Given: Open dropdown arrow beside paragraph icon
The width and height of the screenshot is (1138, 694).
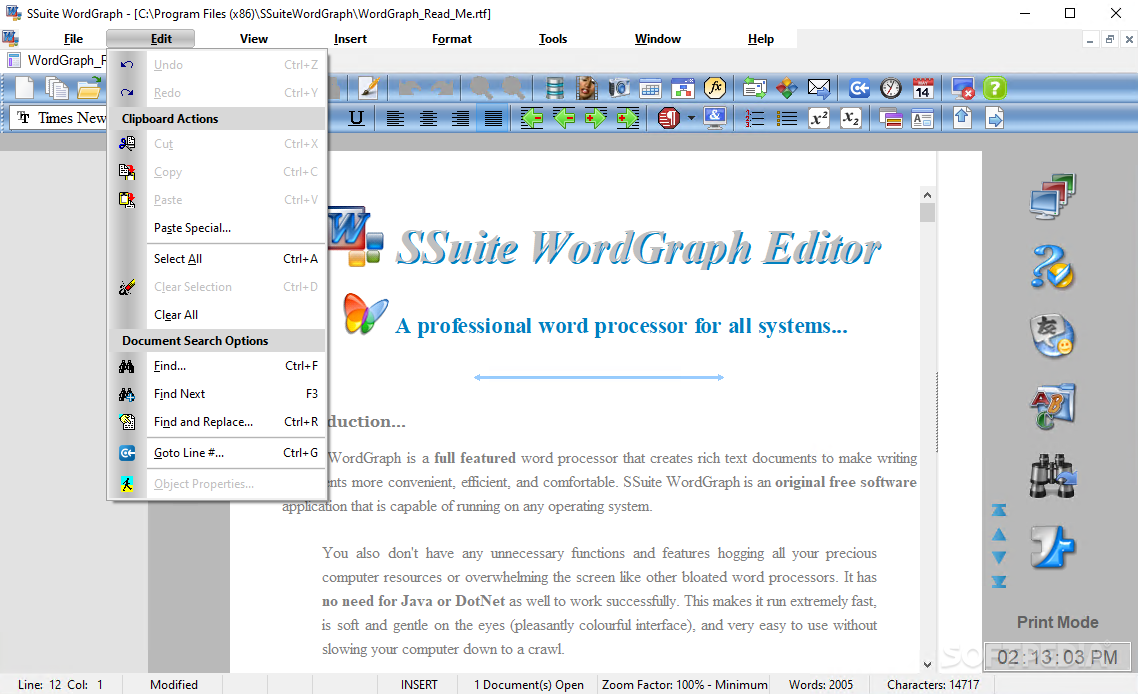Looking at the screenshot, I should click(x=691, y=118).
